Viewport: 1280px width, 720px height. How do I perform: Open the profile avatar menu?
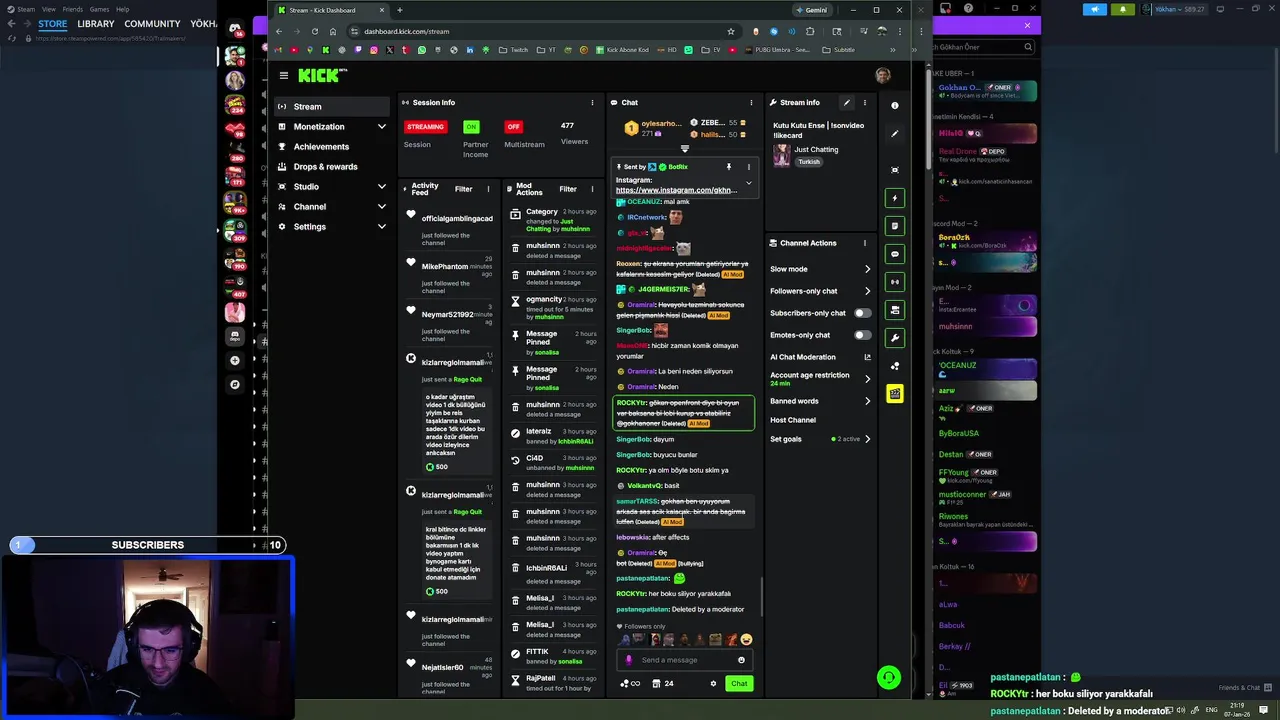click(882, 75)
